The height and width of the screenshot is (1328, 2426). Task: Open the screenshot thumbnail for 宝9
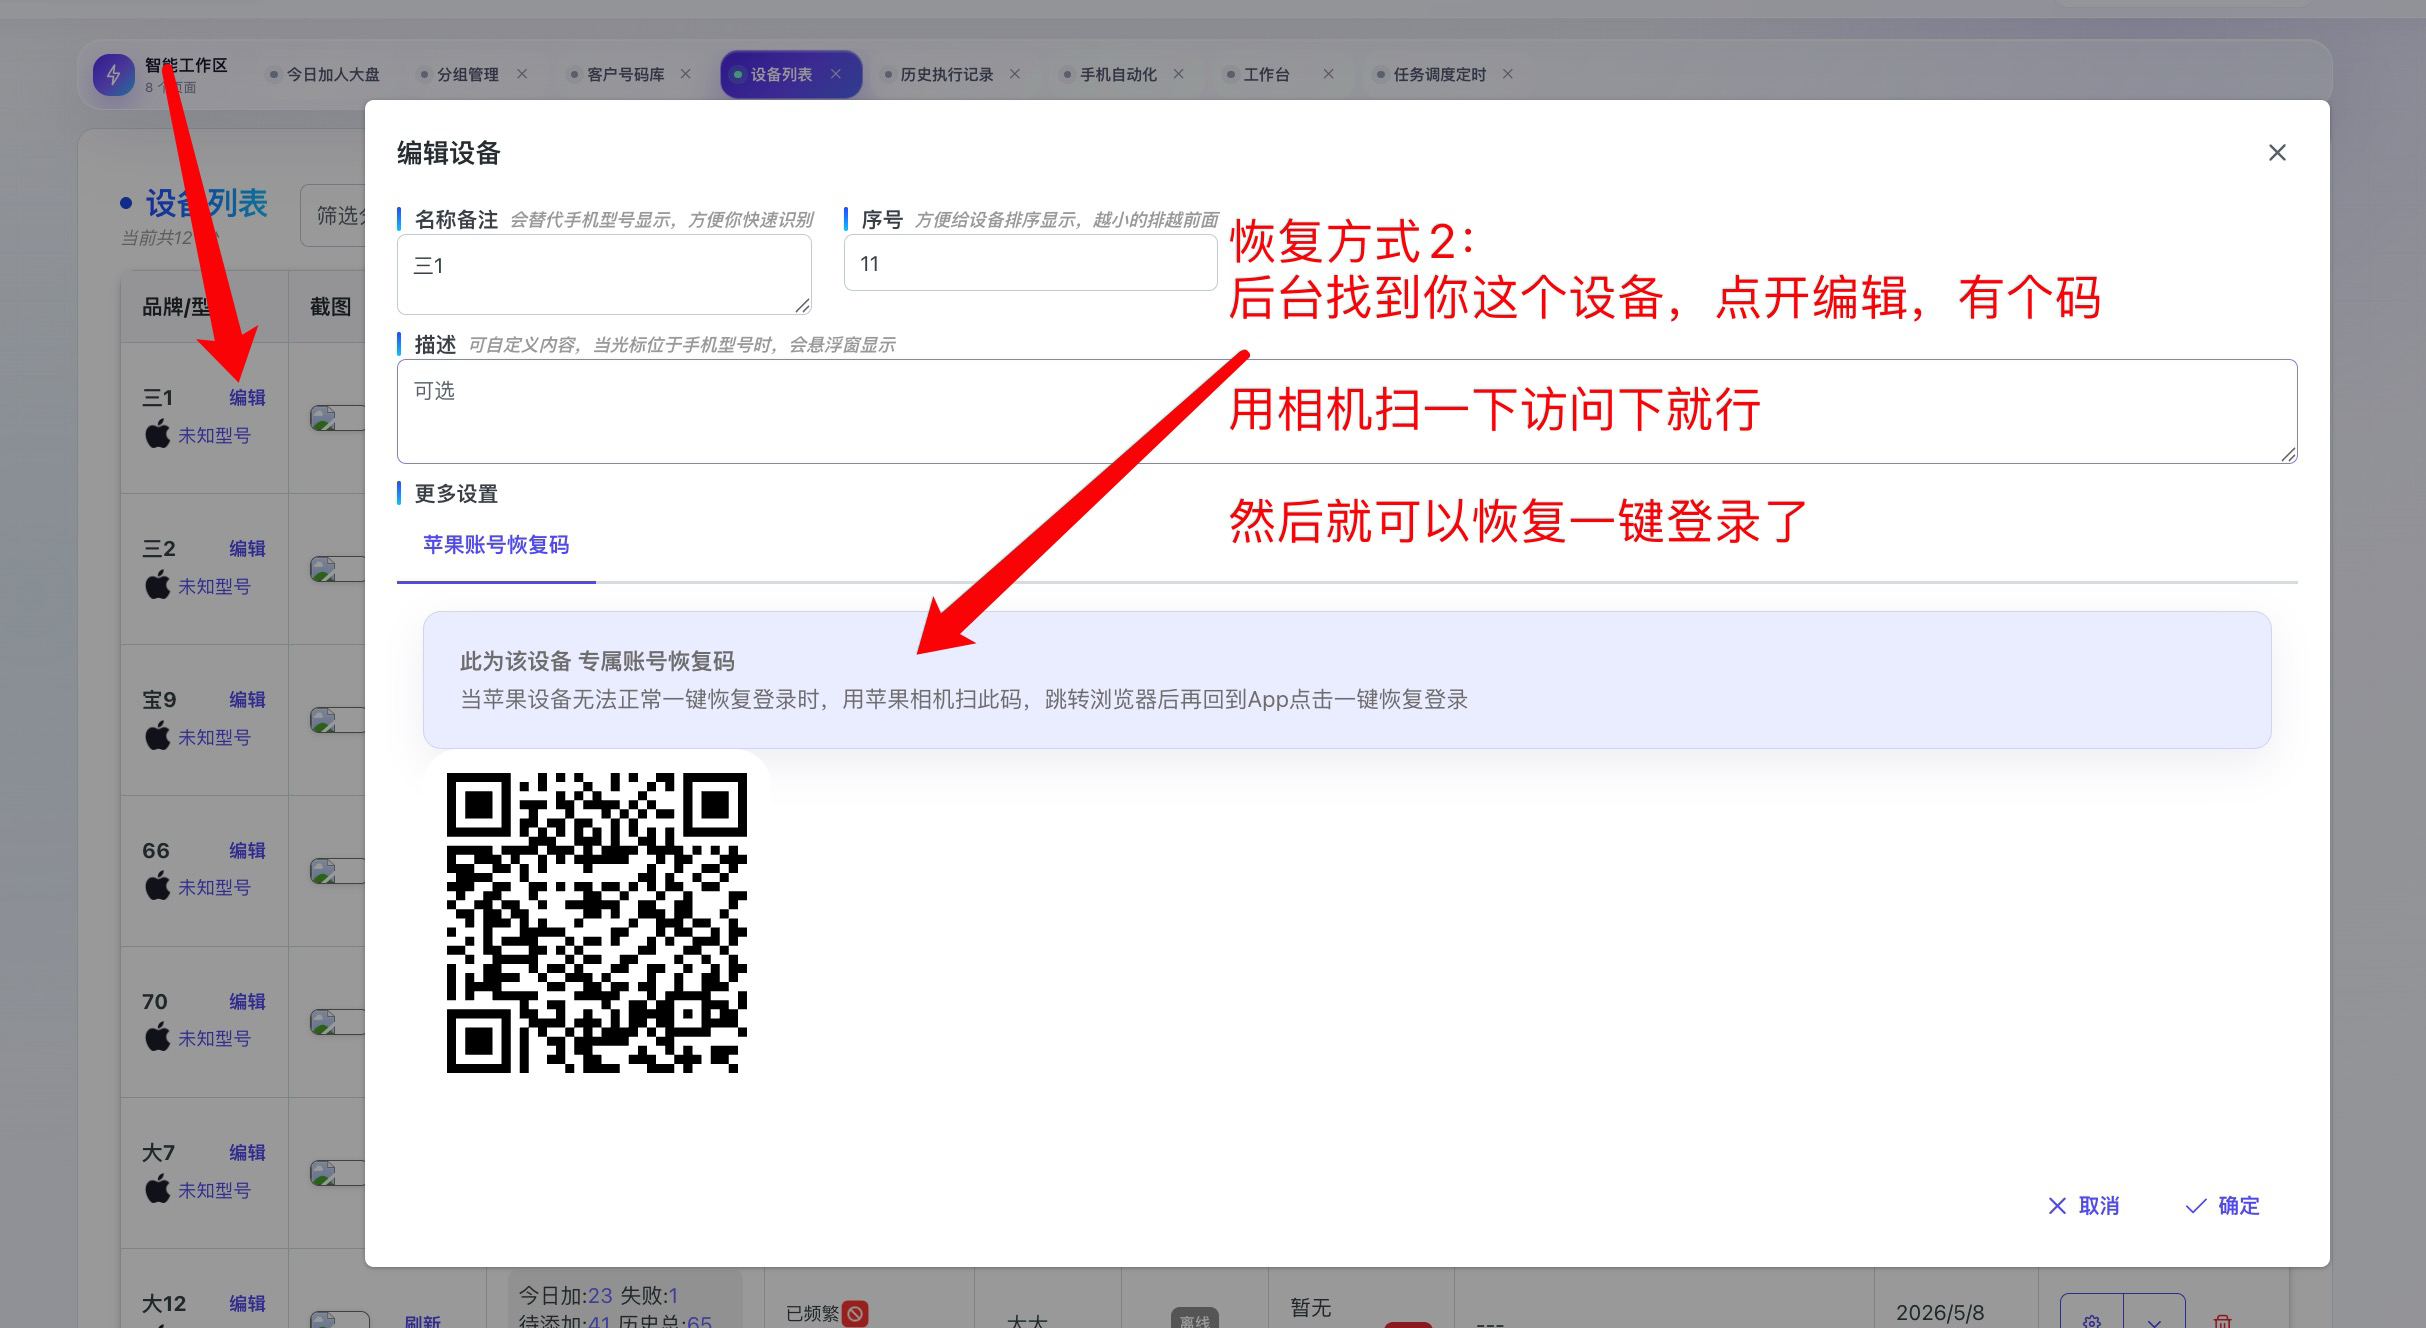click(x=337, y=720)
